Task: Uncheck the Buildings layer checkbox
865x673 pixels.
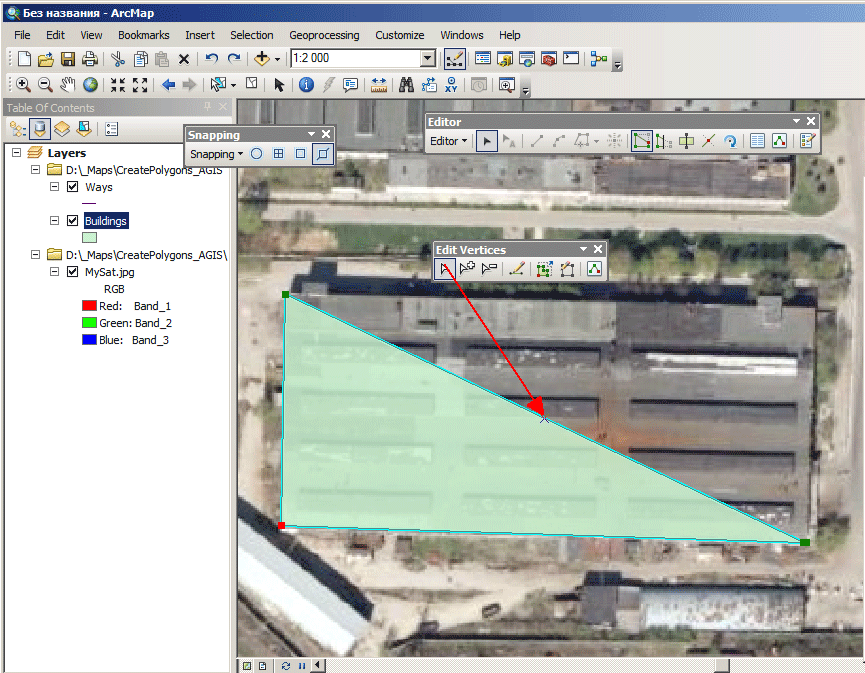Action: click(72, 221)
